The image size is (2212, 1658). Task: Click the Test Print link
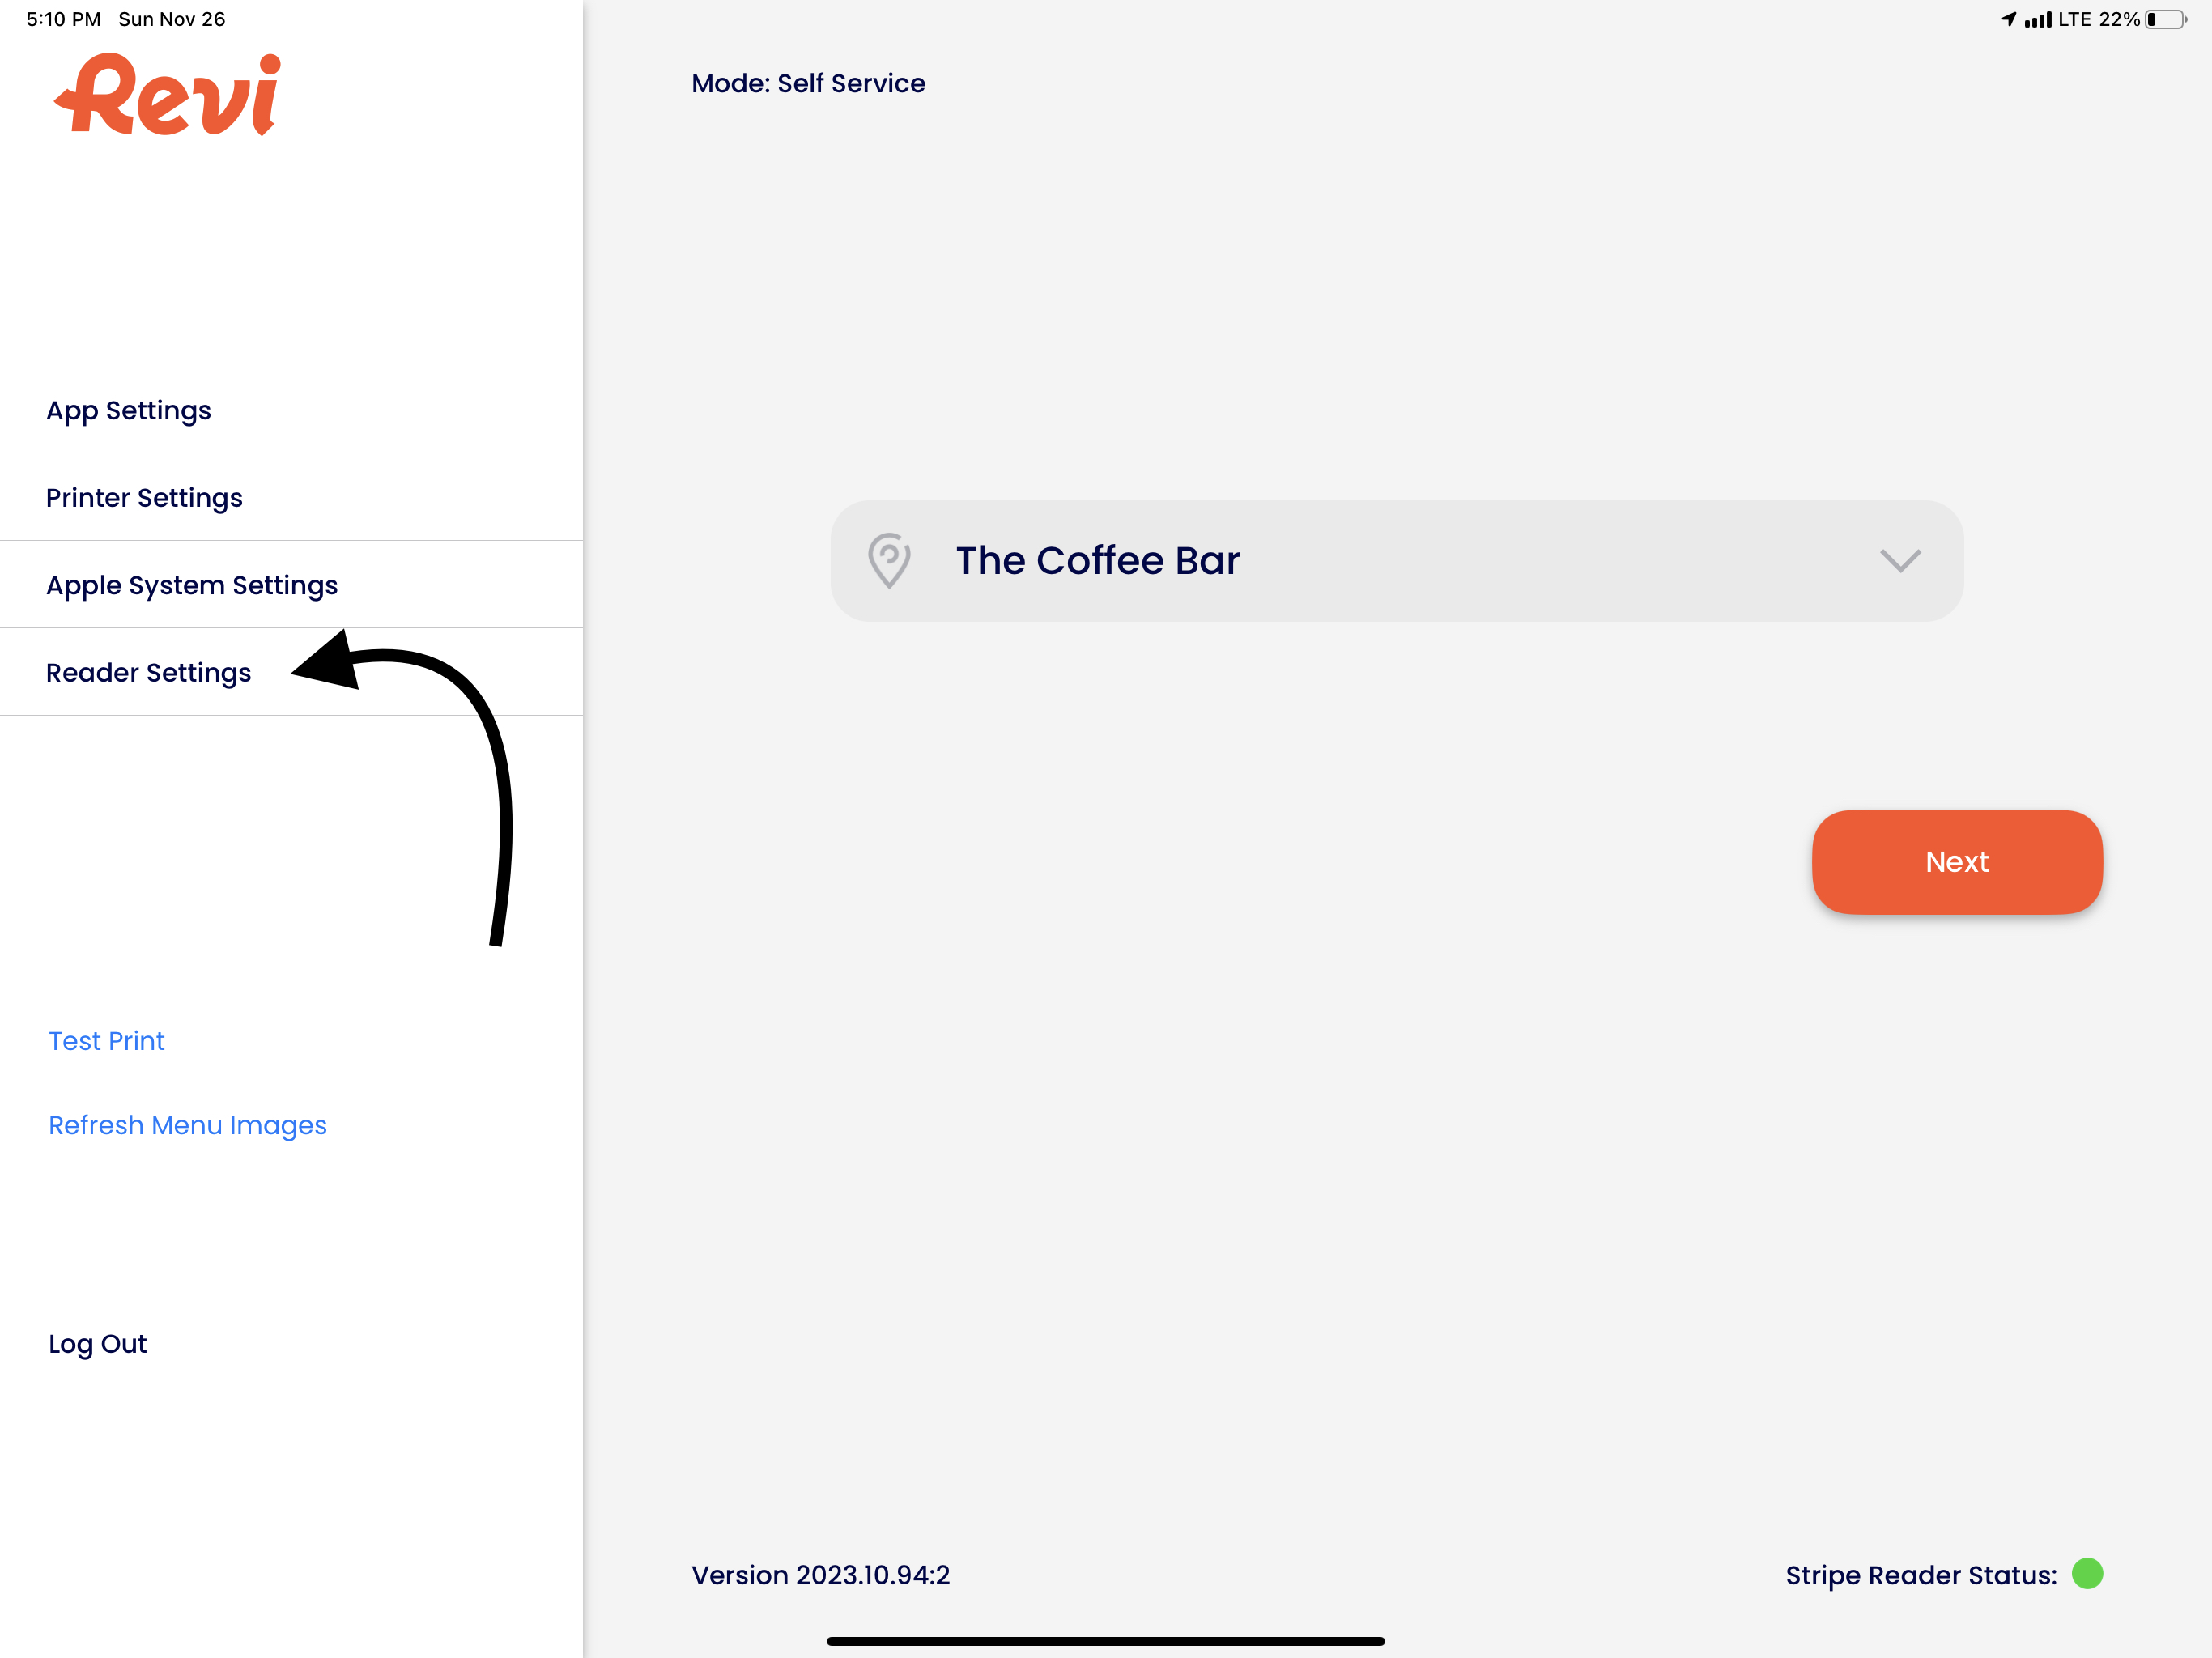point(107,1040)
